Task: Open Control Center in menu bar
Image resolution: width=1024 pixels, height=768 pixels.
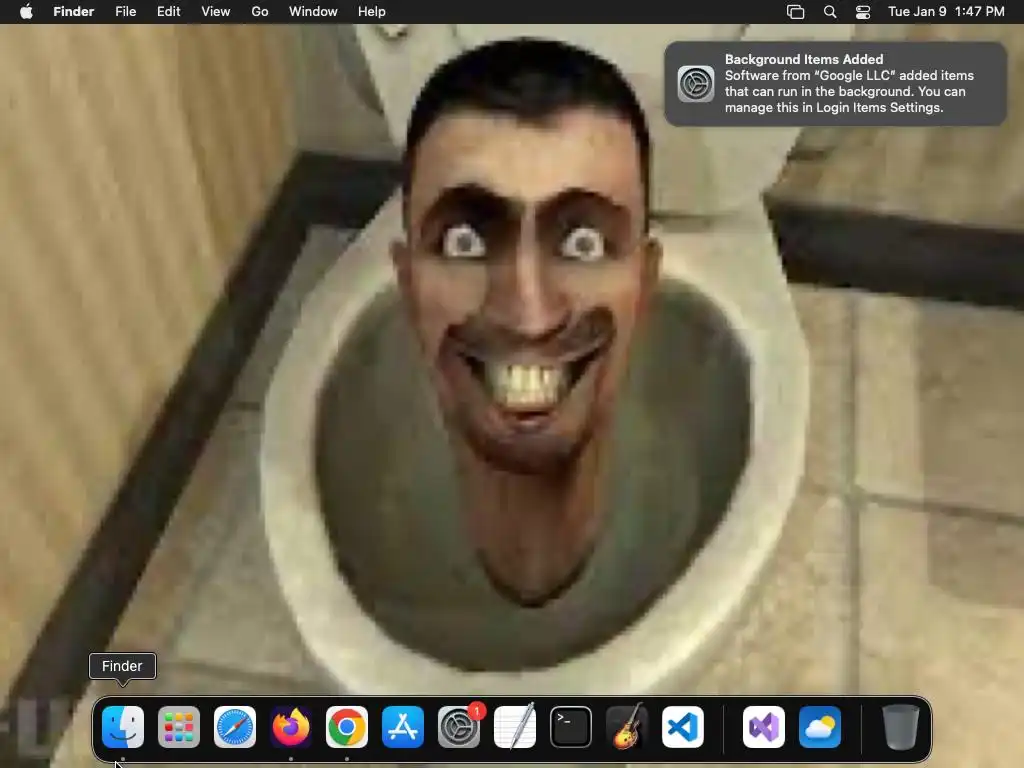Action: [x=863, y=12]
